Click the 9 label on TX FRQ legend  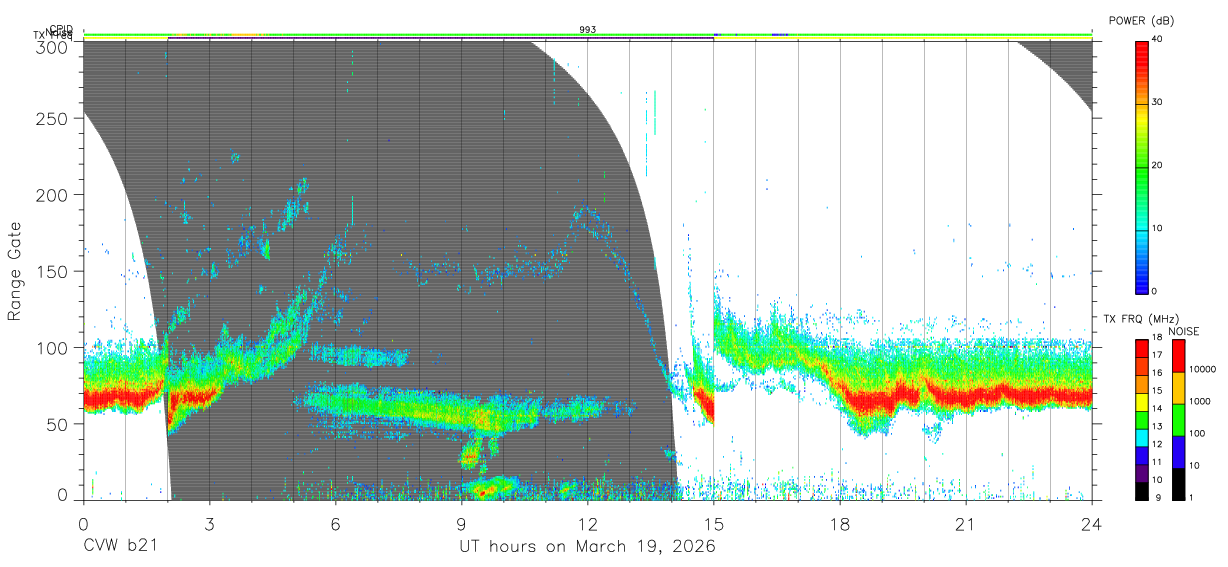(x=1156, y=497)
